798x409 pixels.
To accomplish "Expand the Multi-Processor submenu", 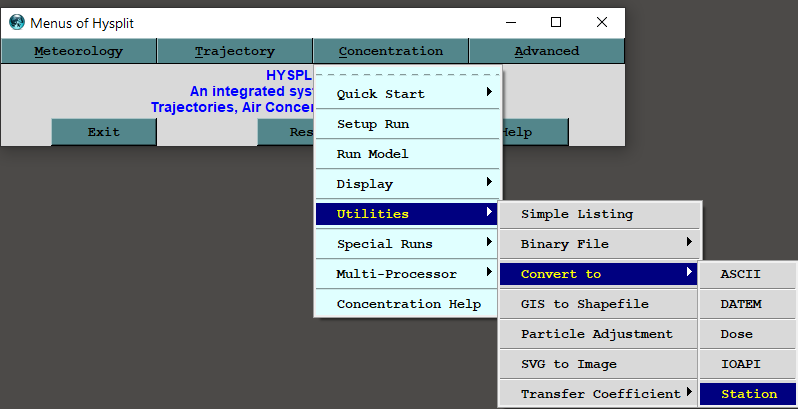I will pos(407,274).
